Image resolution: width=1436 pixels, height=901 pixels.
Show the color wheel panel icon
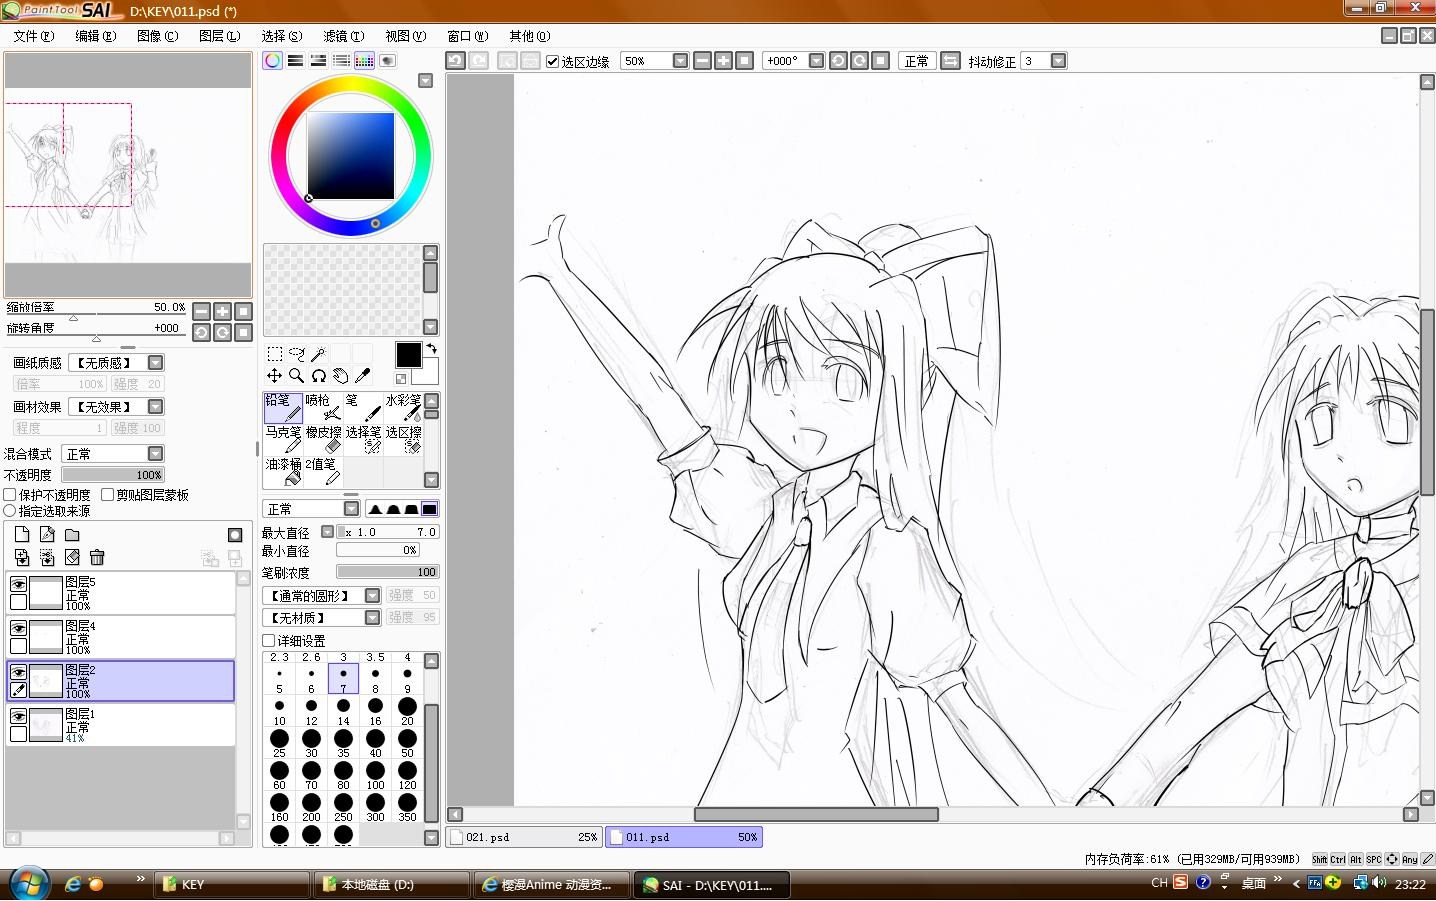(272, 61)
